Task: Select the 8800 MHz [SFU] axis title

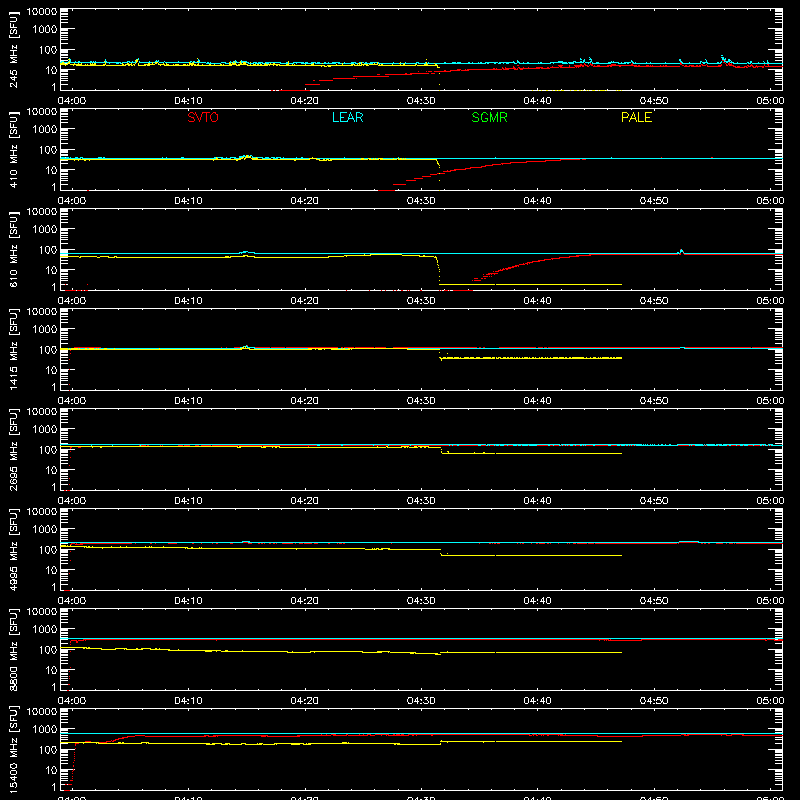Action: pos(13,649)
